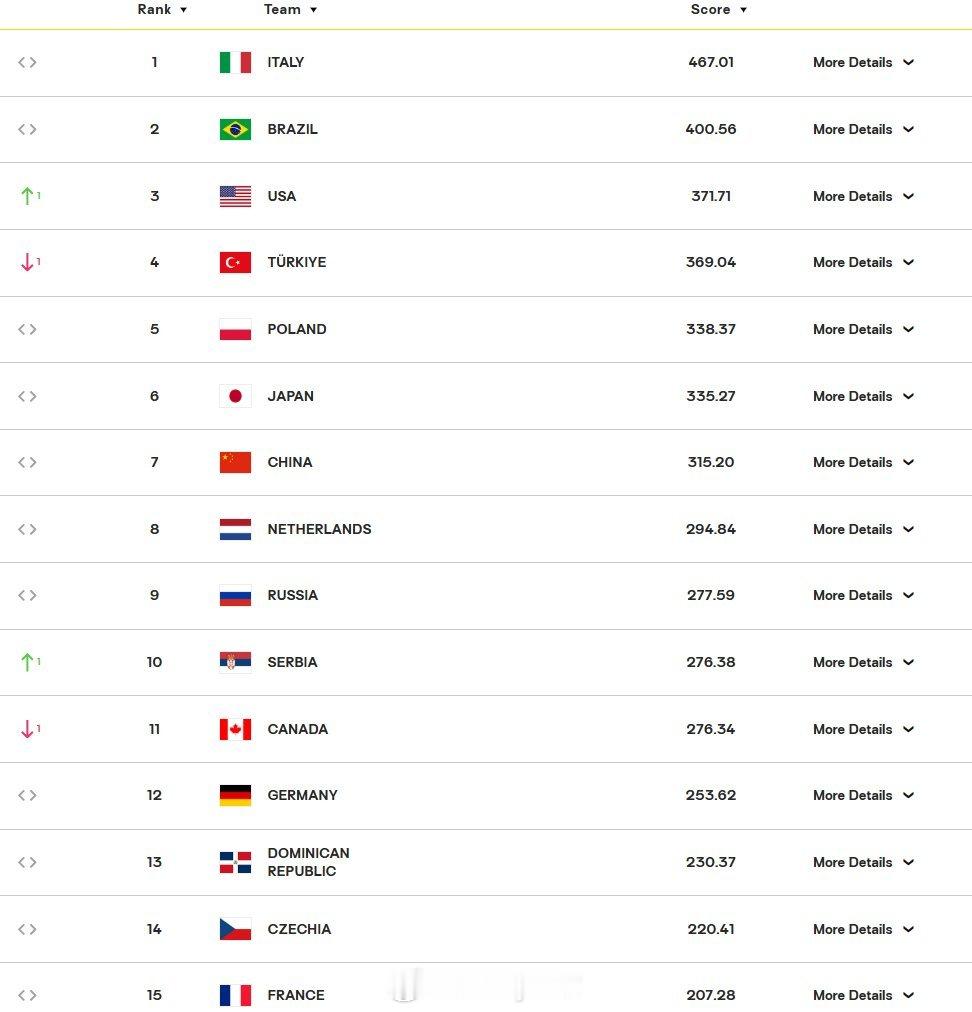Click the Türkiye flag icon

pos(235,263)
